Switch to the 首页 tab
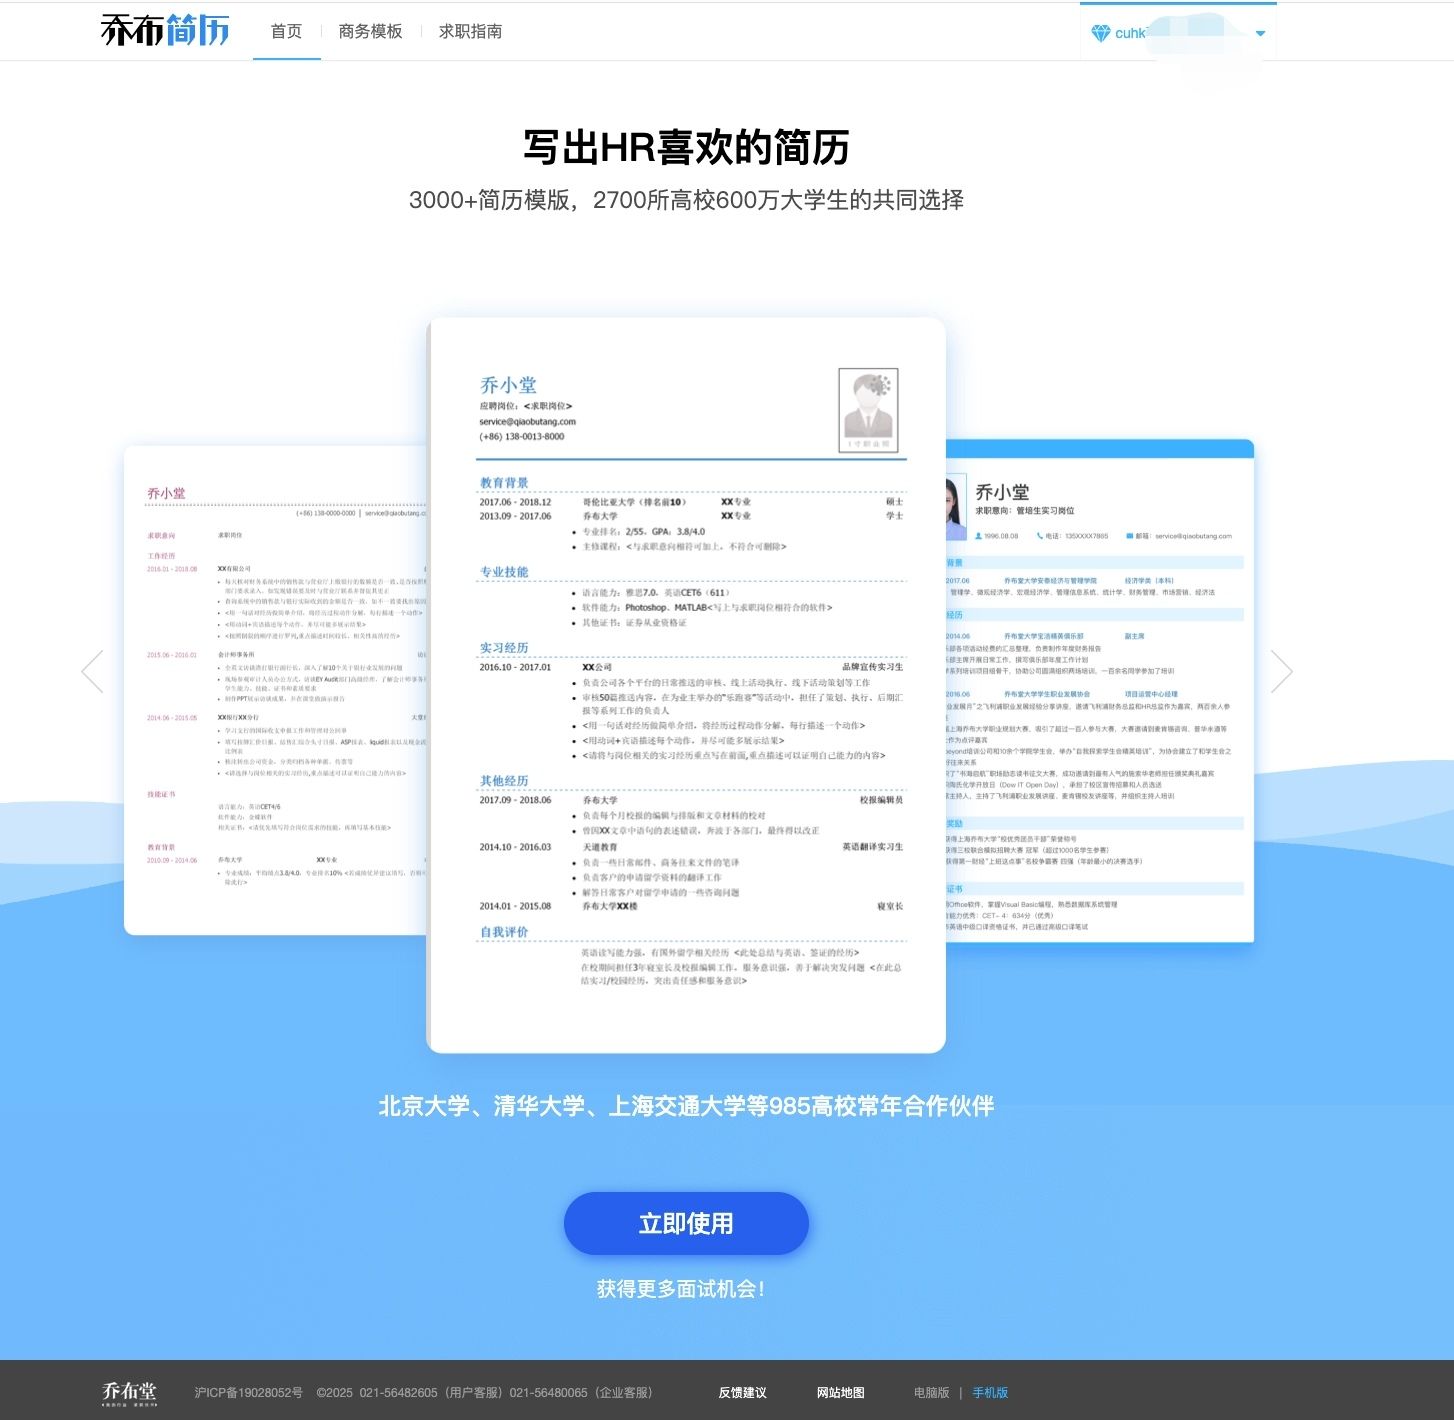The image size is (1454, 1420). (x=286, y=31)
